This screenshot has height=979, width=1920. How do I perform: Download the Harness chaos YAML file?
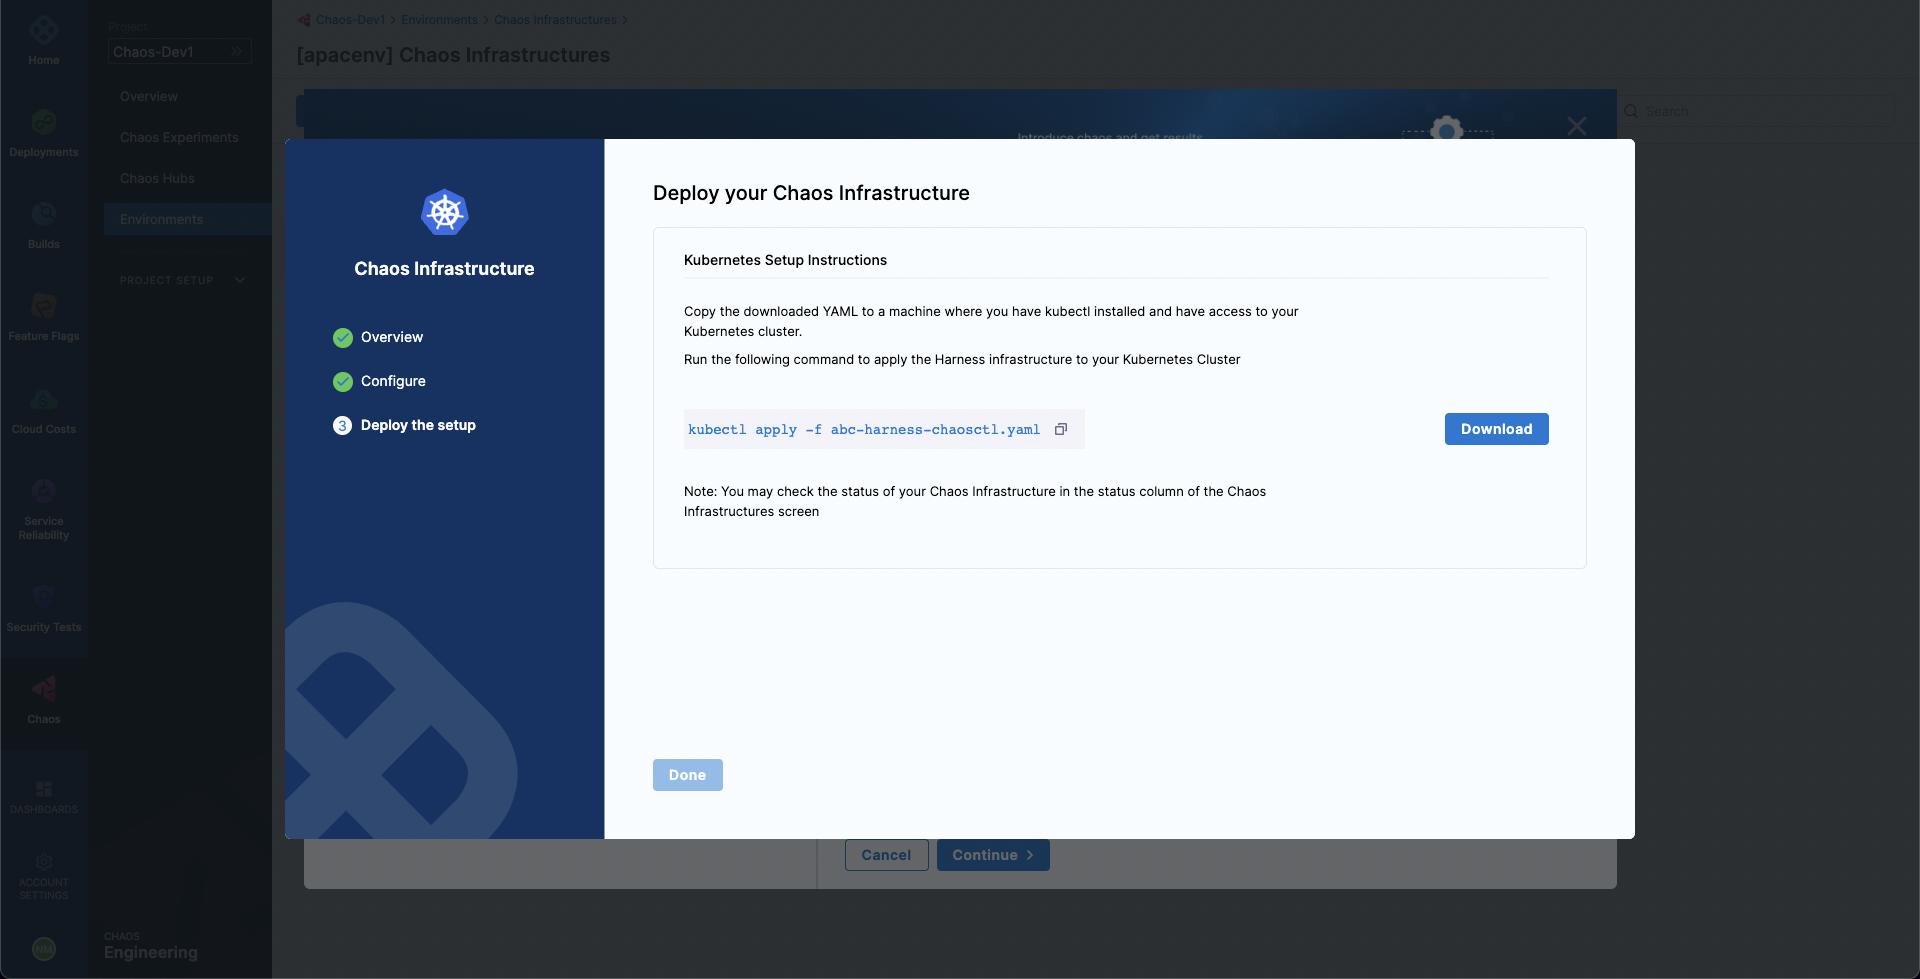click(x=1496, y=428)
